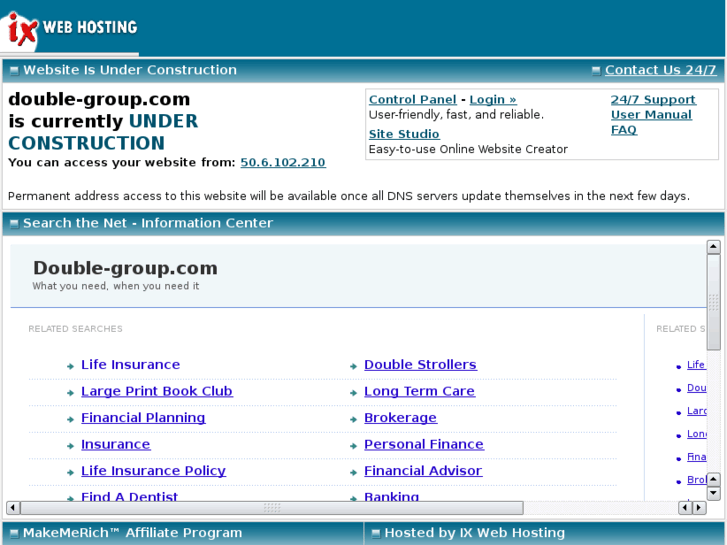
Task: Click arrow bullet beside Financial Advisor
Action: coord(353,472)
